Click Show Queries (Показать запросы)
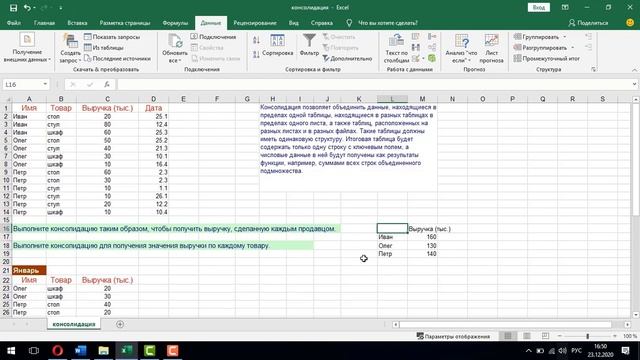This screenshot has height=360, width=640. coord(112,37)
